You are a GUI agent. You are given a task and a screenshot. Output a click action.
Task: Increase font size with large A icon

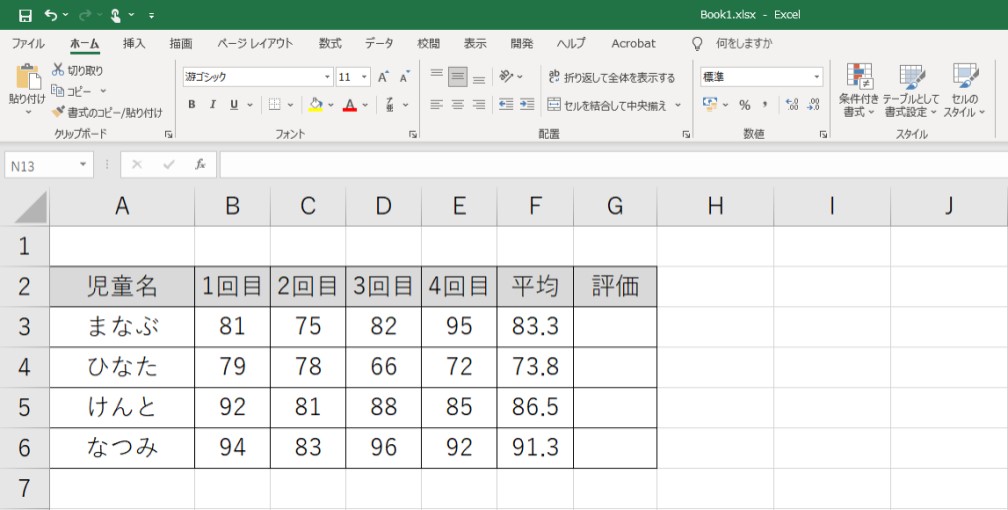pos(383,77)
